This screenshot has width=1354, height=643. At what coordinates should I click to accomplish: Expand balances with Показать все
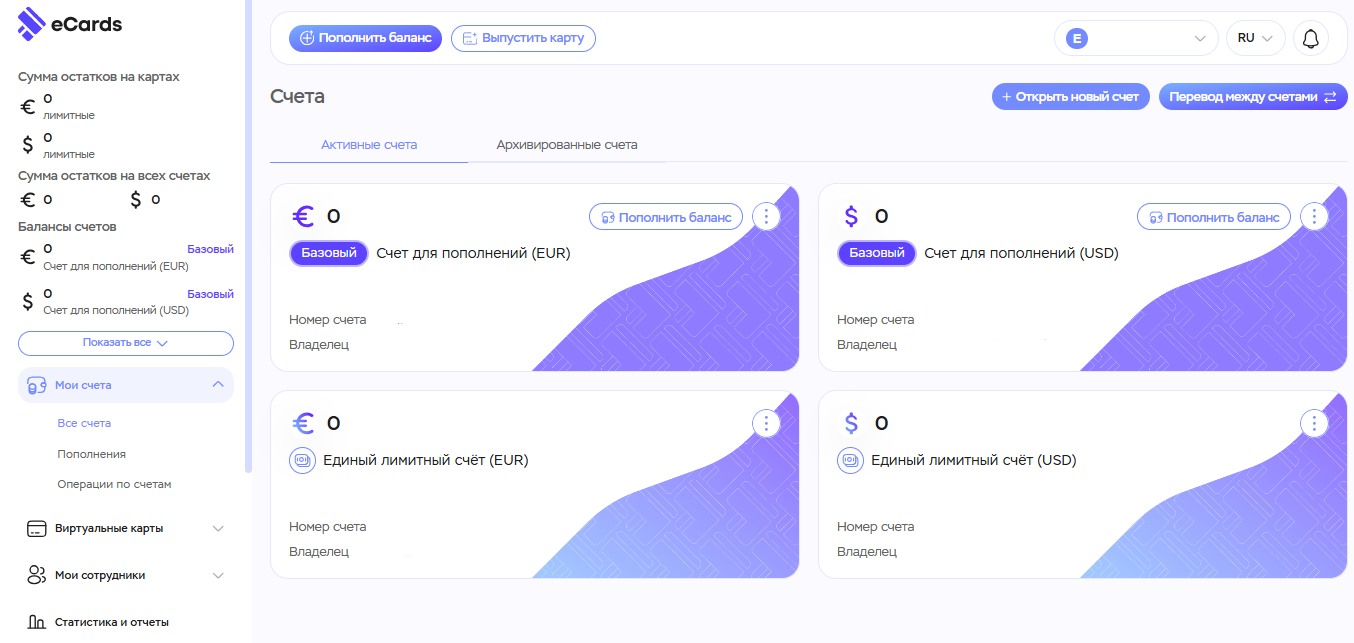click(x=125, y=343)
